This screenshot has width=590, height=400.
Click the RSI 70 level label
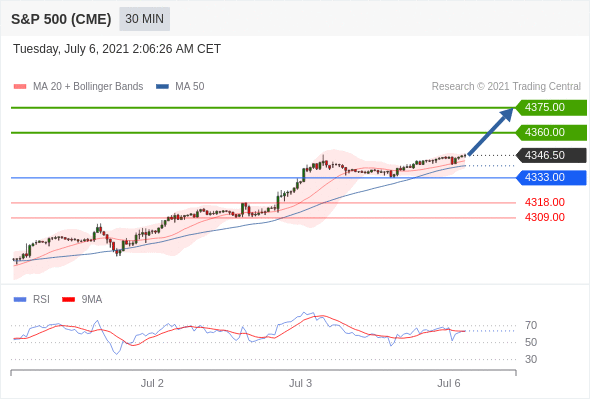pyautogui.click(x=531, y=325)
